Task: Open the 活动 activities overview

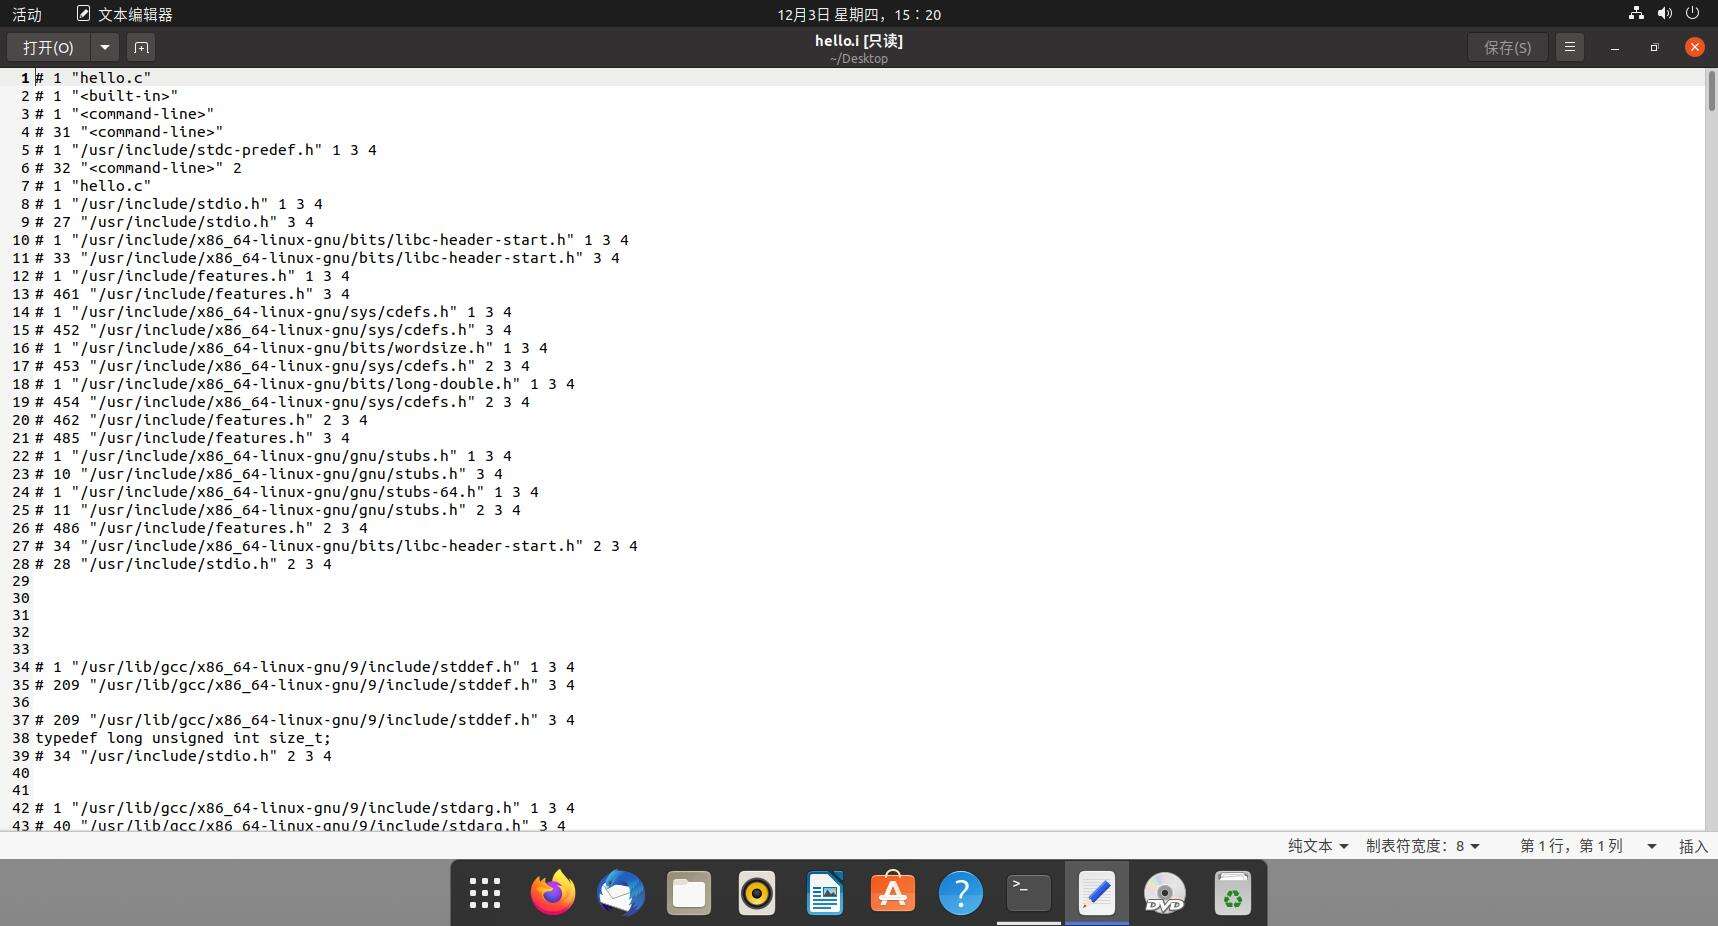Action: (x=27, y=14)
